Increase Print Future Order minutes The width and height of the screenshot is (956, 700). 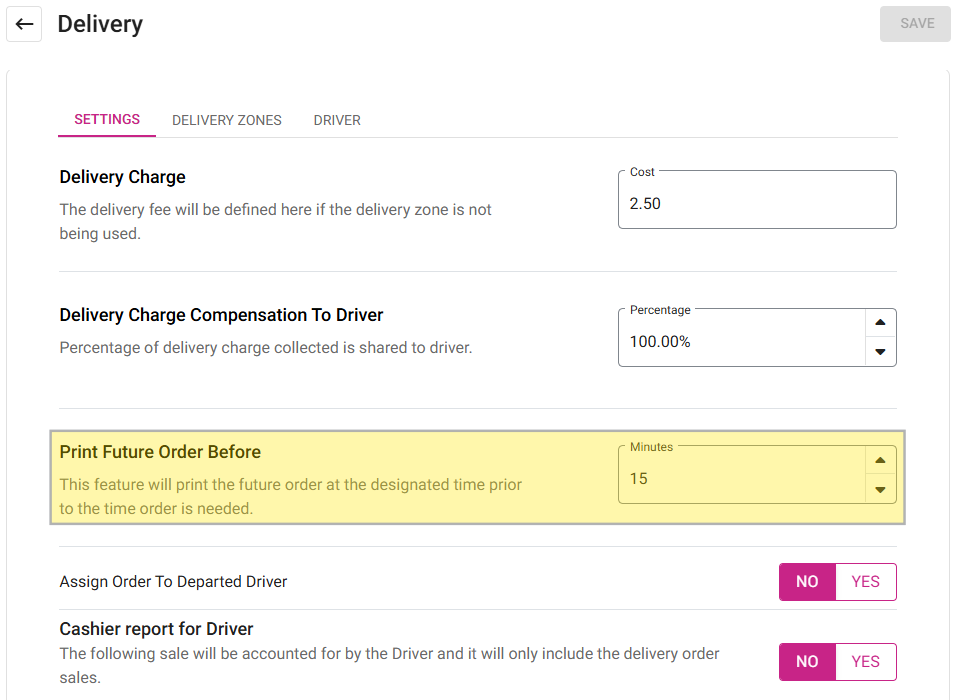pos(880,460)
